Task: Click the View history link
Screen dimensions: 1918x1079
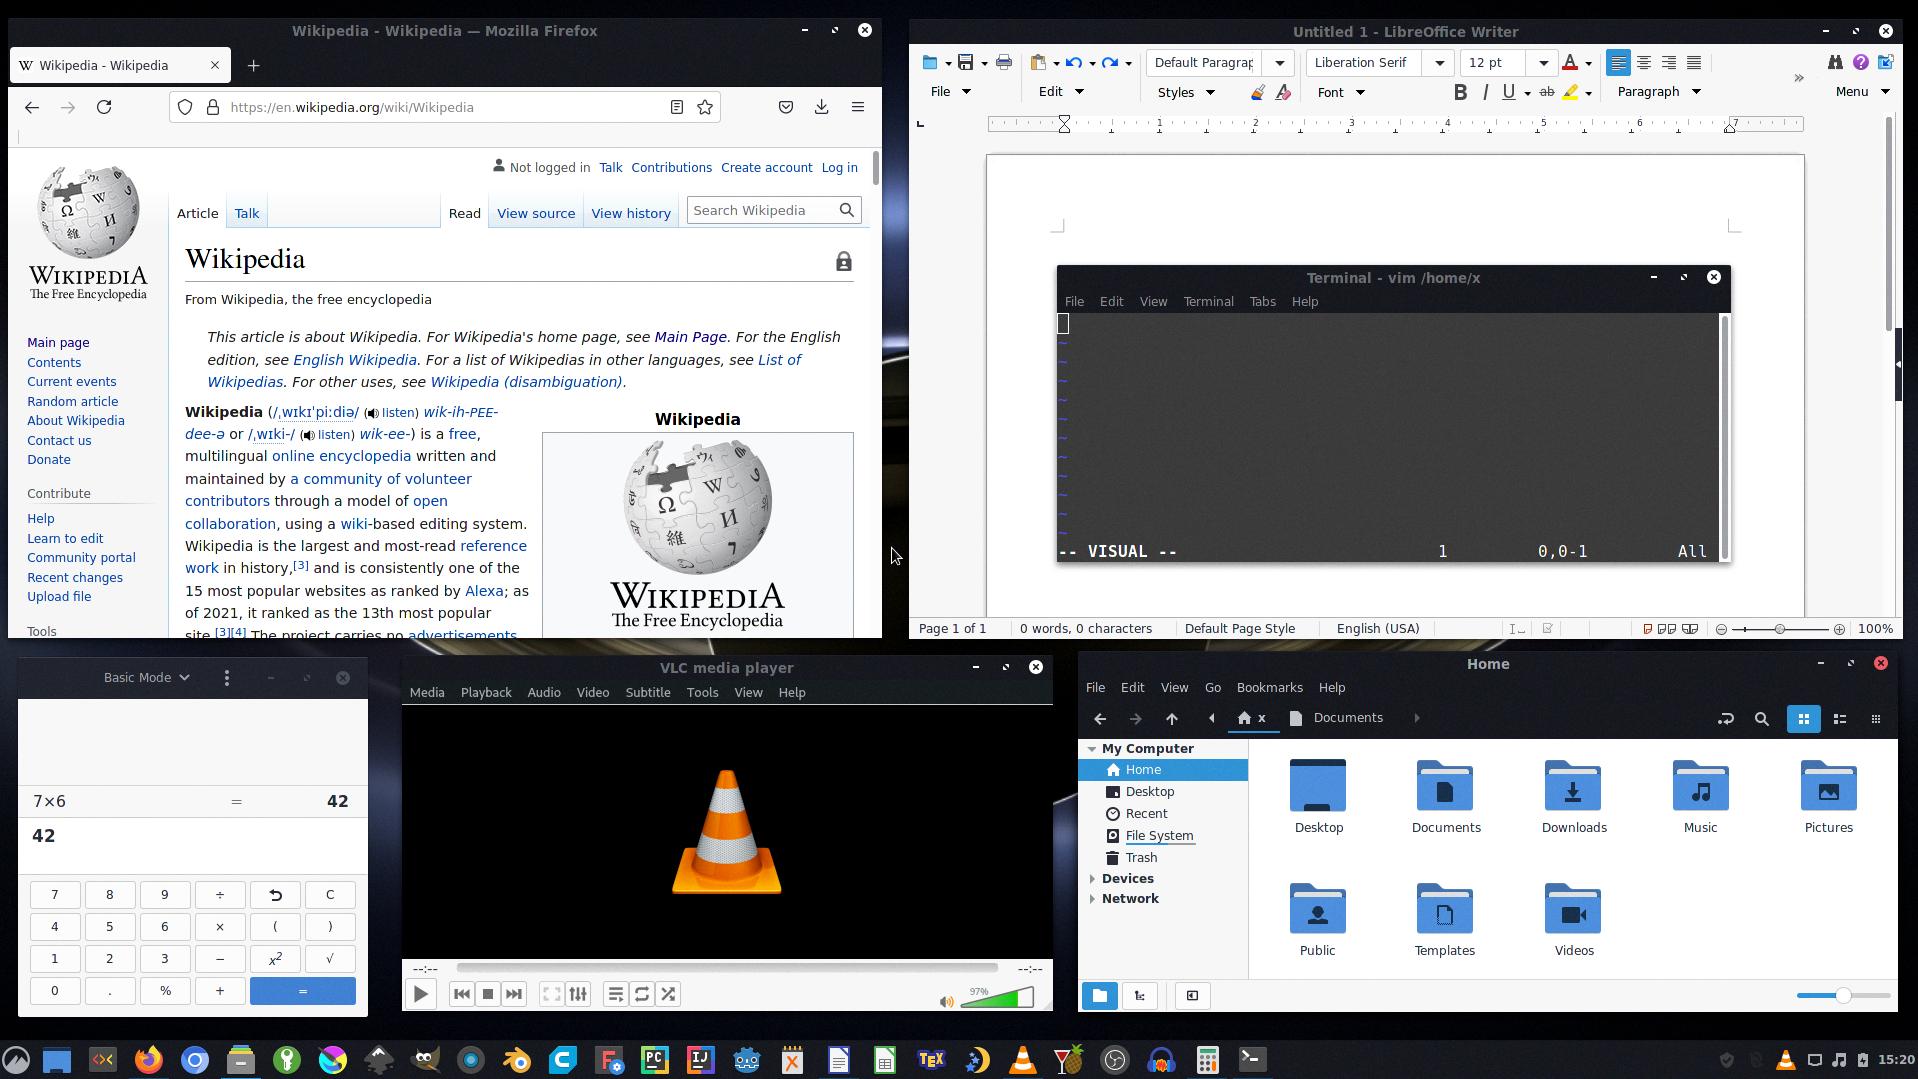Action: [630, 213]
